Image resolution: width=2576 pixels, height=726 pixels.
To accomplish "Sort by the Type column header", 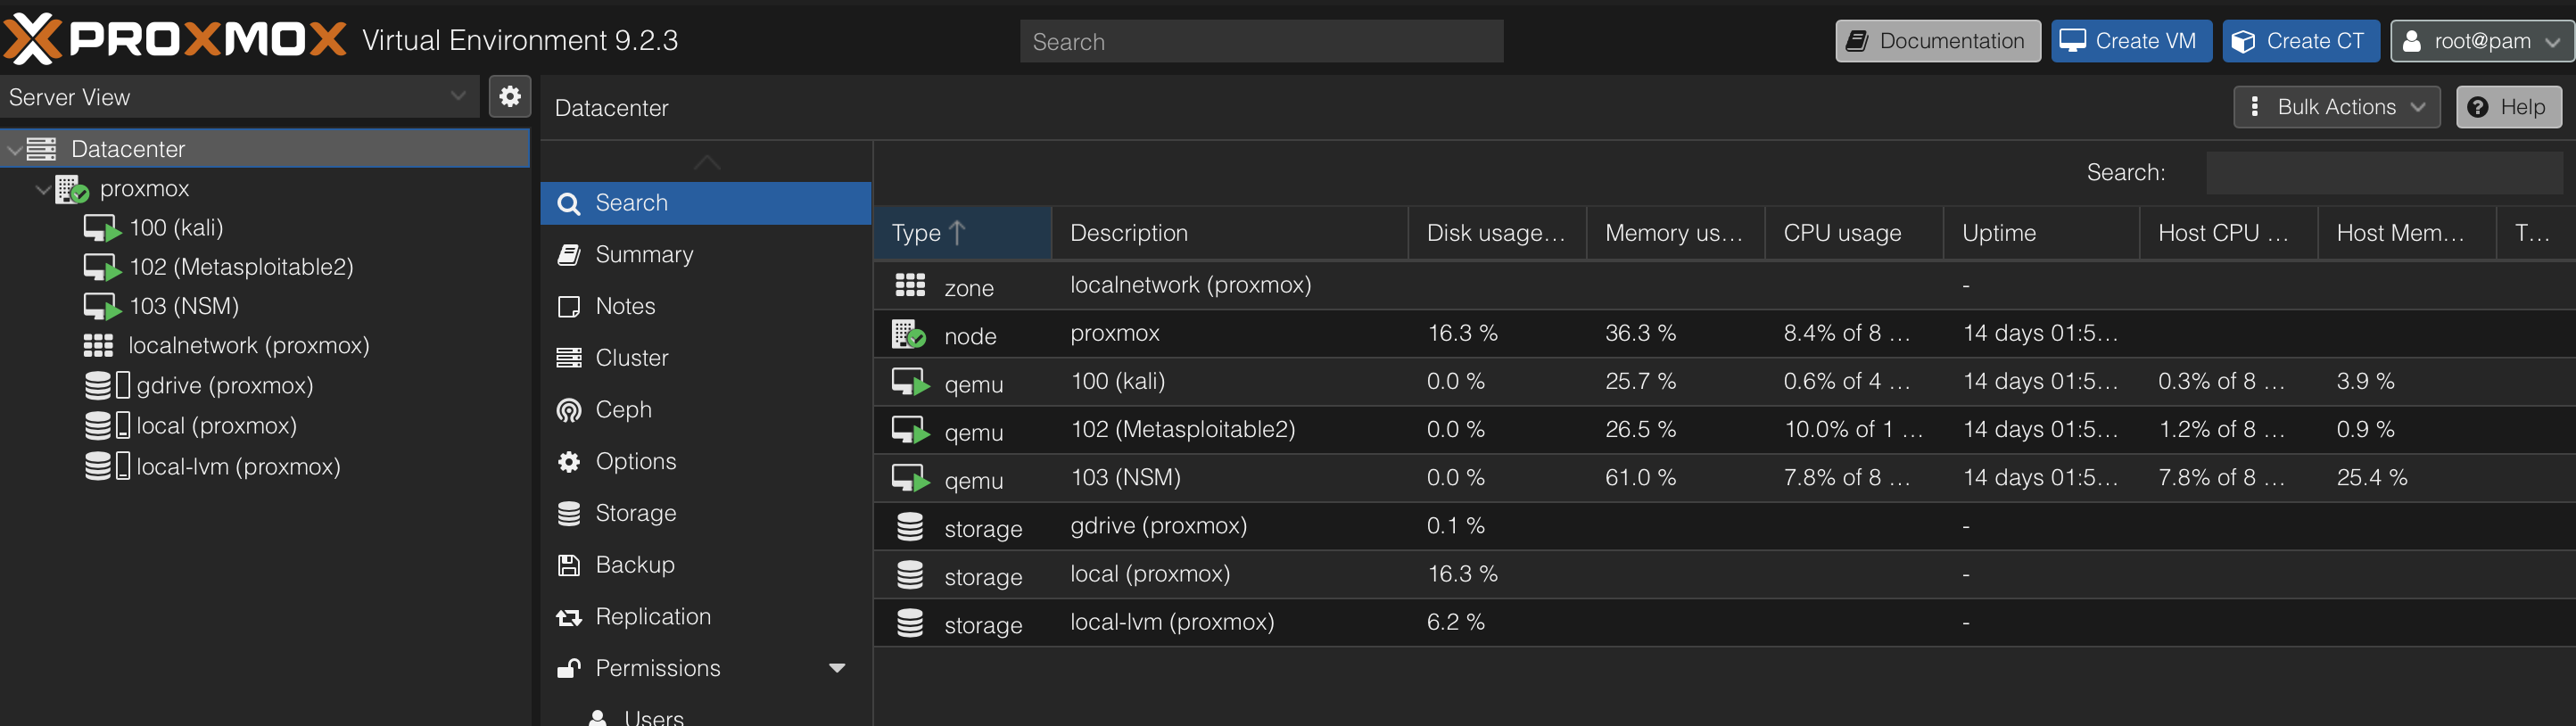I will 962,233.
